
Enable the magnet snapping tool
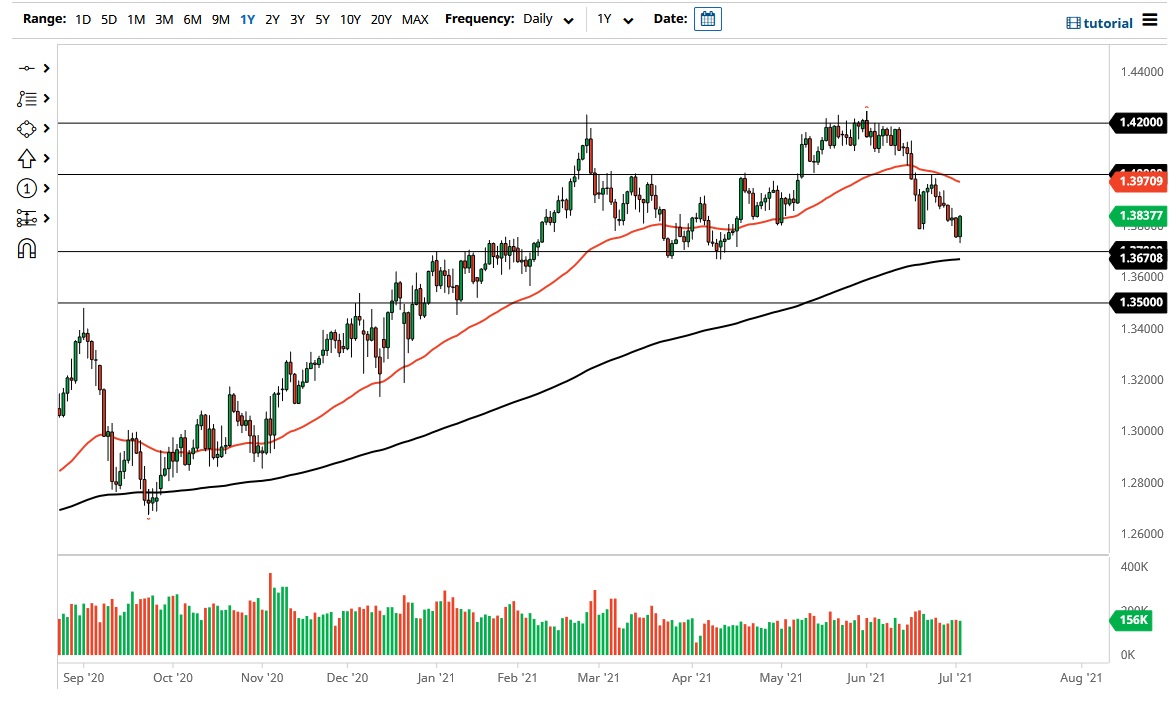click(26, 248)
